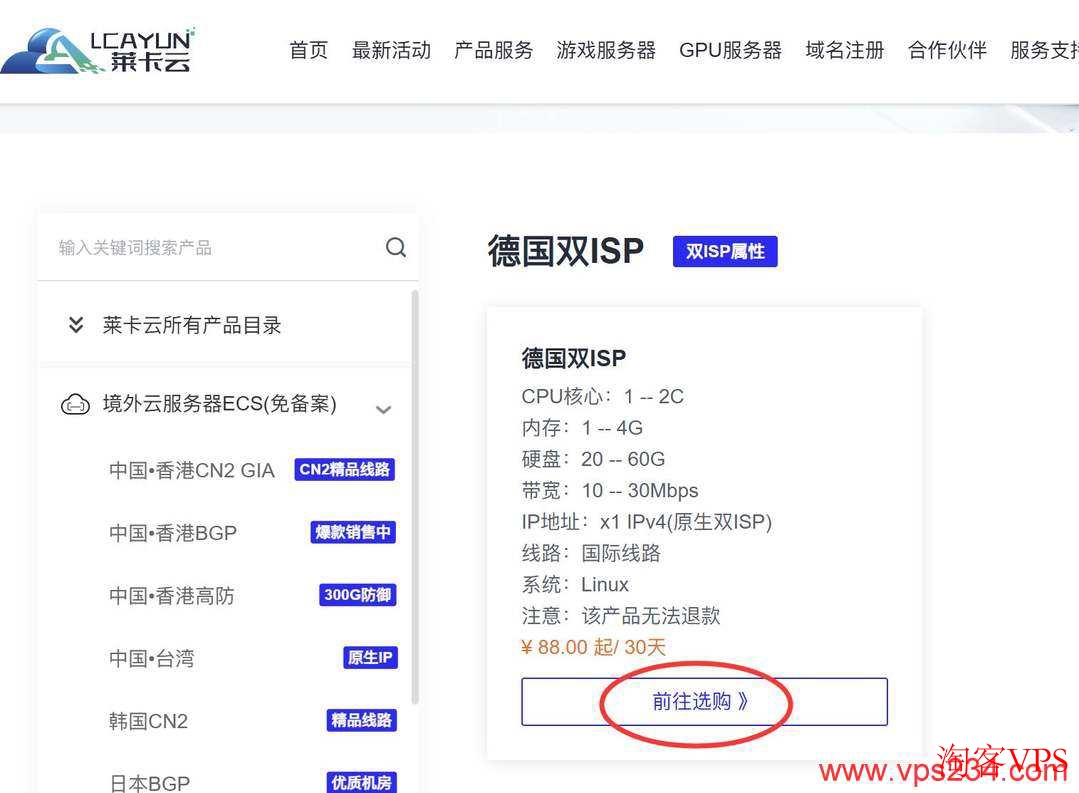1079x793 pixels.
Task: Click the 爆款销售中 badge
Action: [x=353, y=532]
